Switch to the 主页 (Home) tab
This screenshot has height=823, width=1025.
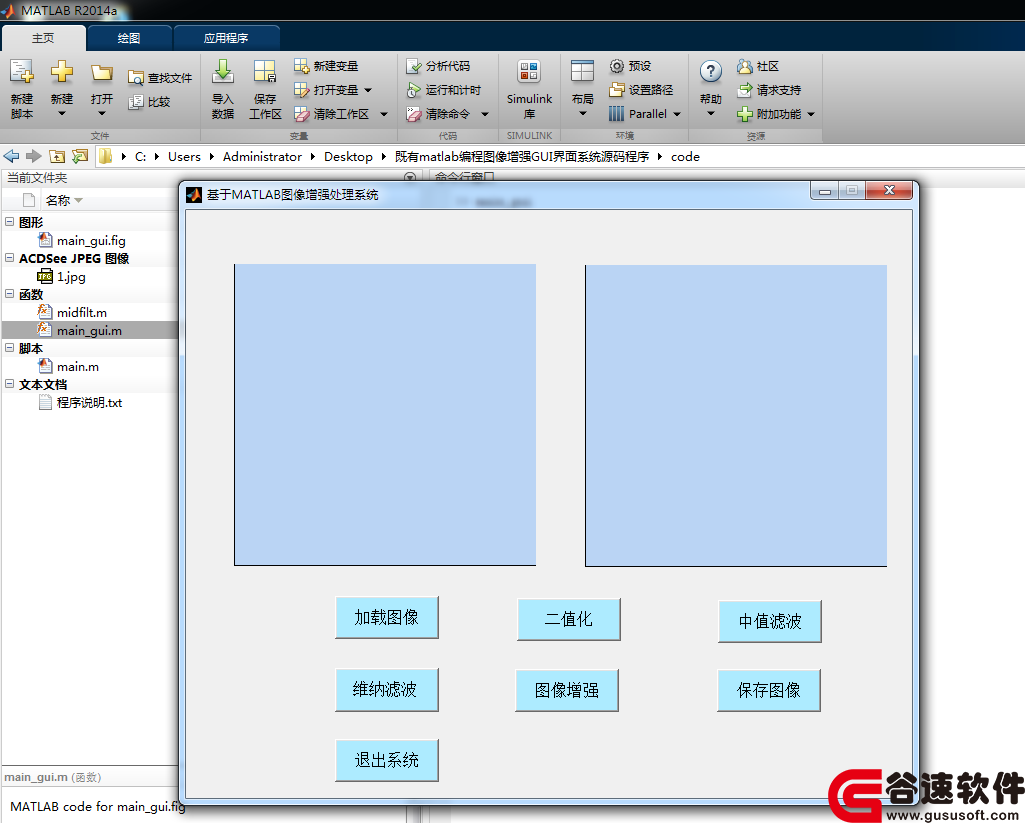(x=43, y=38)
